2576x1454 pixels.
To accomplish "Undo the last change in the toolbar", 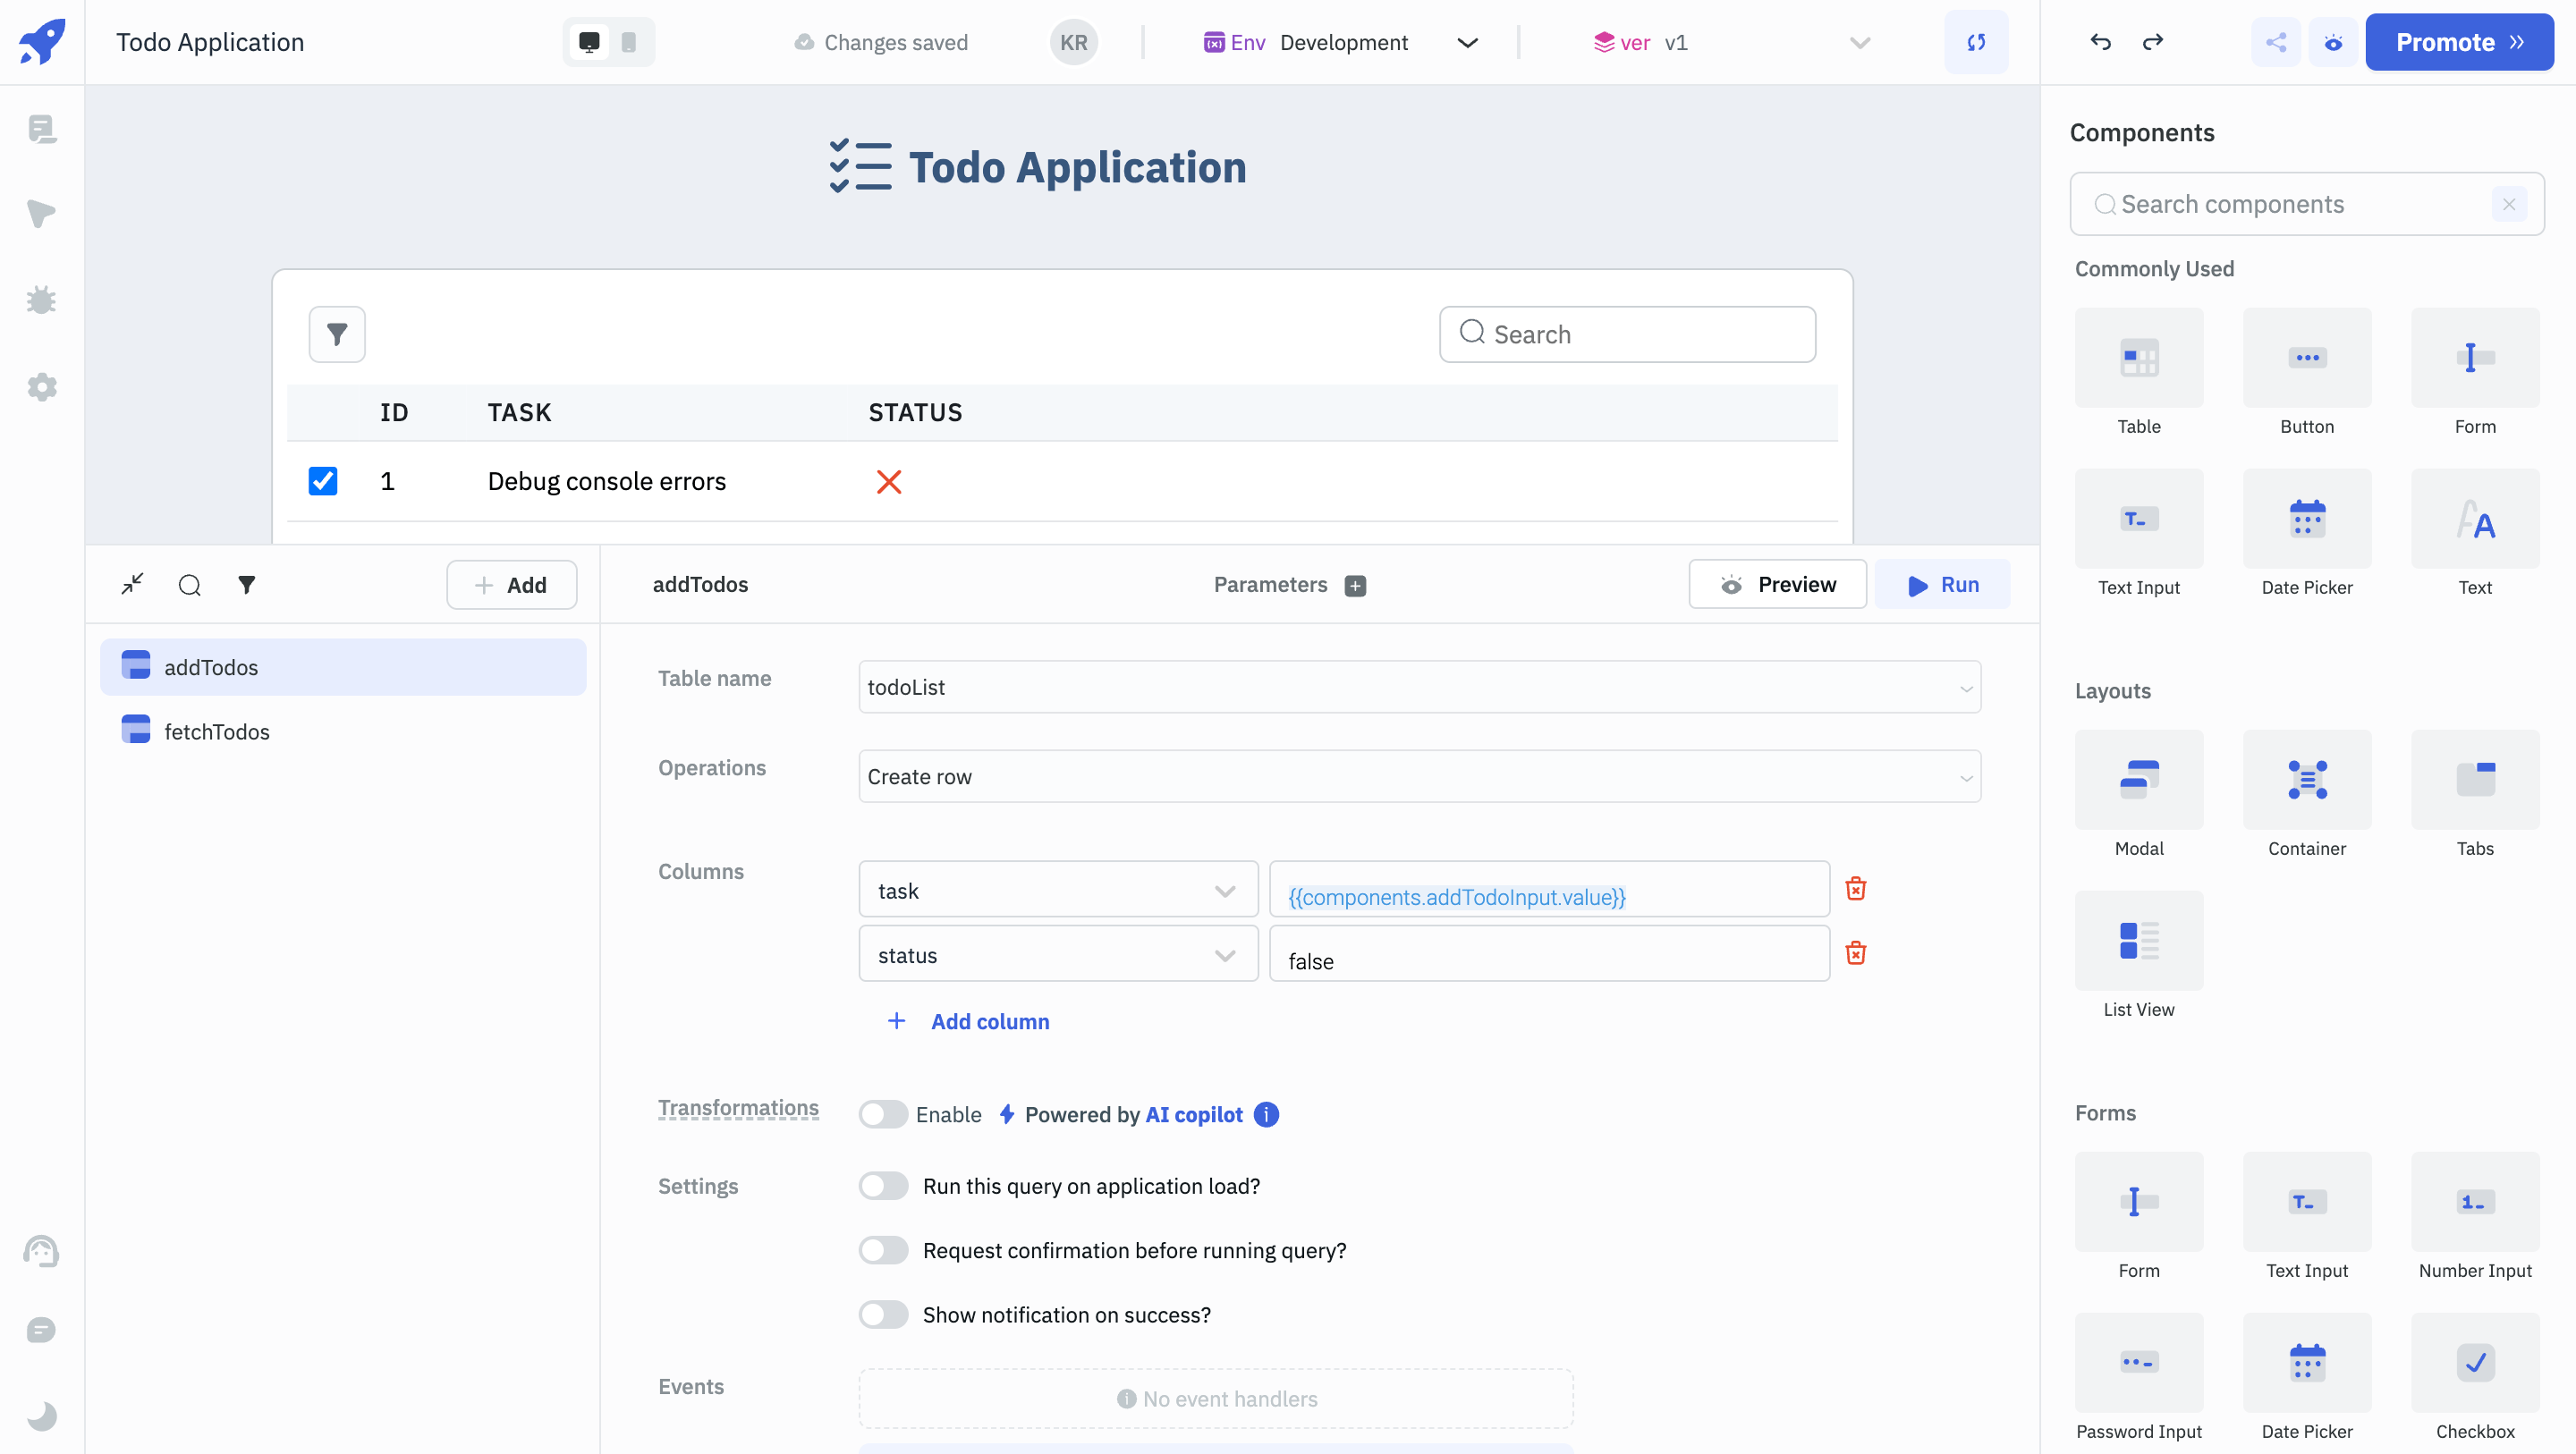I will tap(2099, 42).
